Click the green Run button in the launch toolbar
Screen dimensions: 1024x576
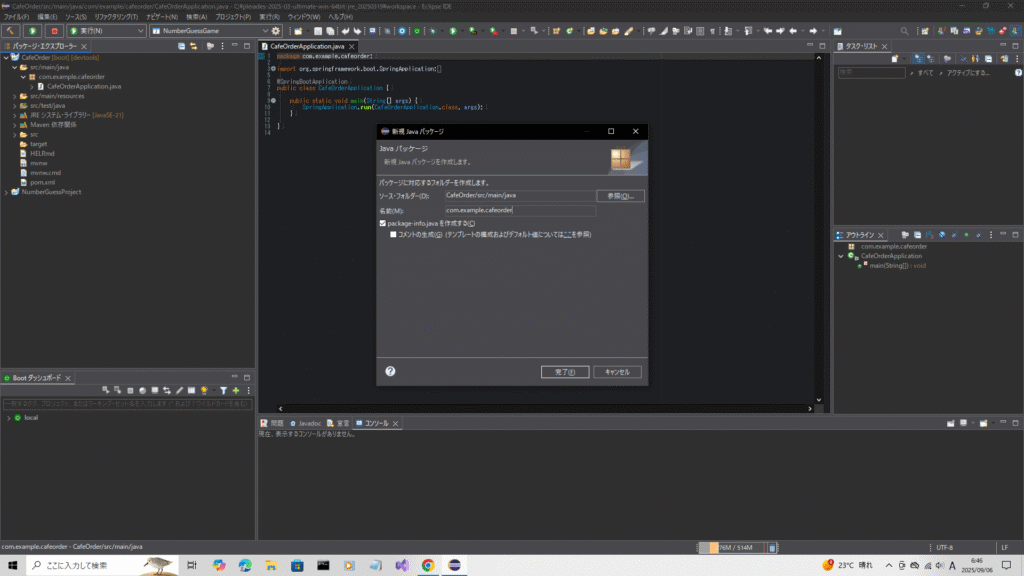coord(33,31)
